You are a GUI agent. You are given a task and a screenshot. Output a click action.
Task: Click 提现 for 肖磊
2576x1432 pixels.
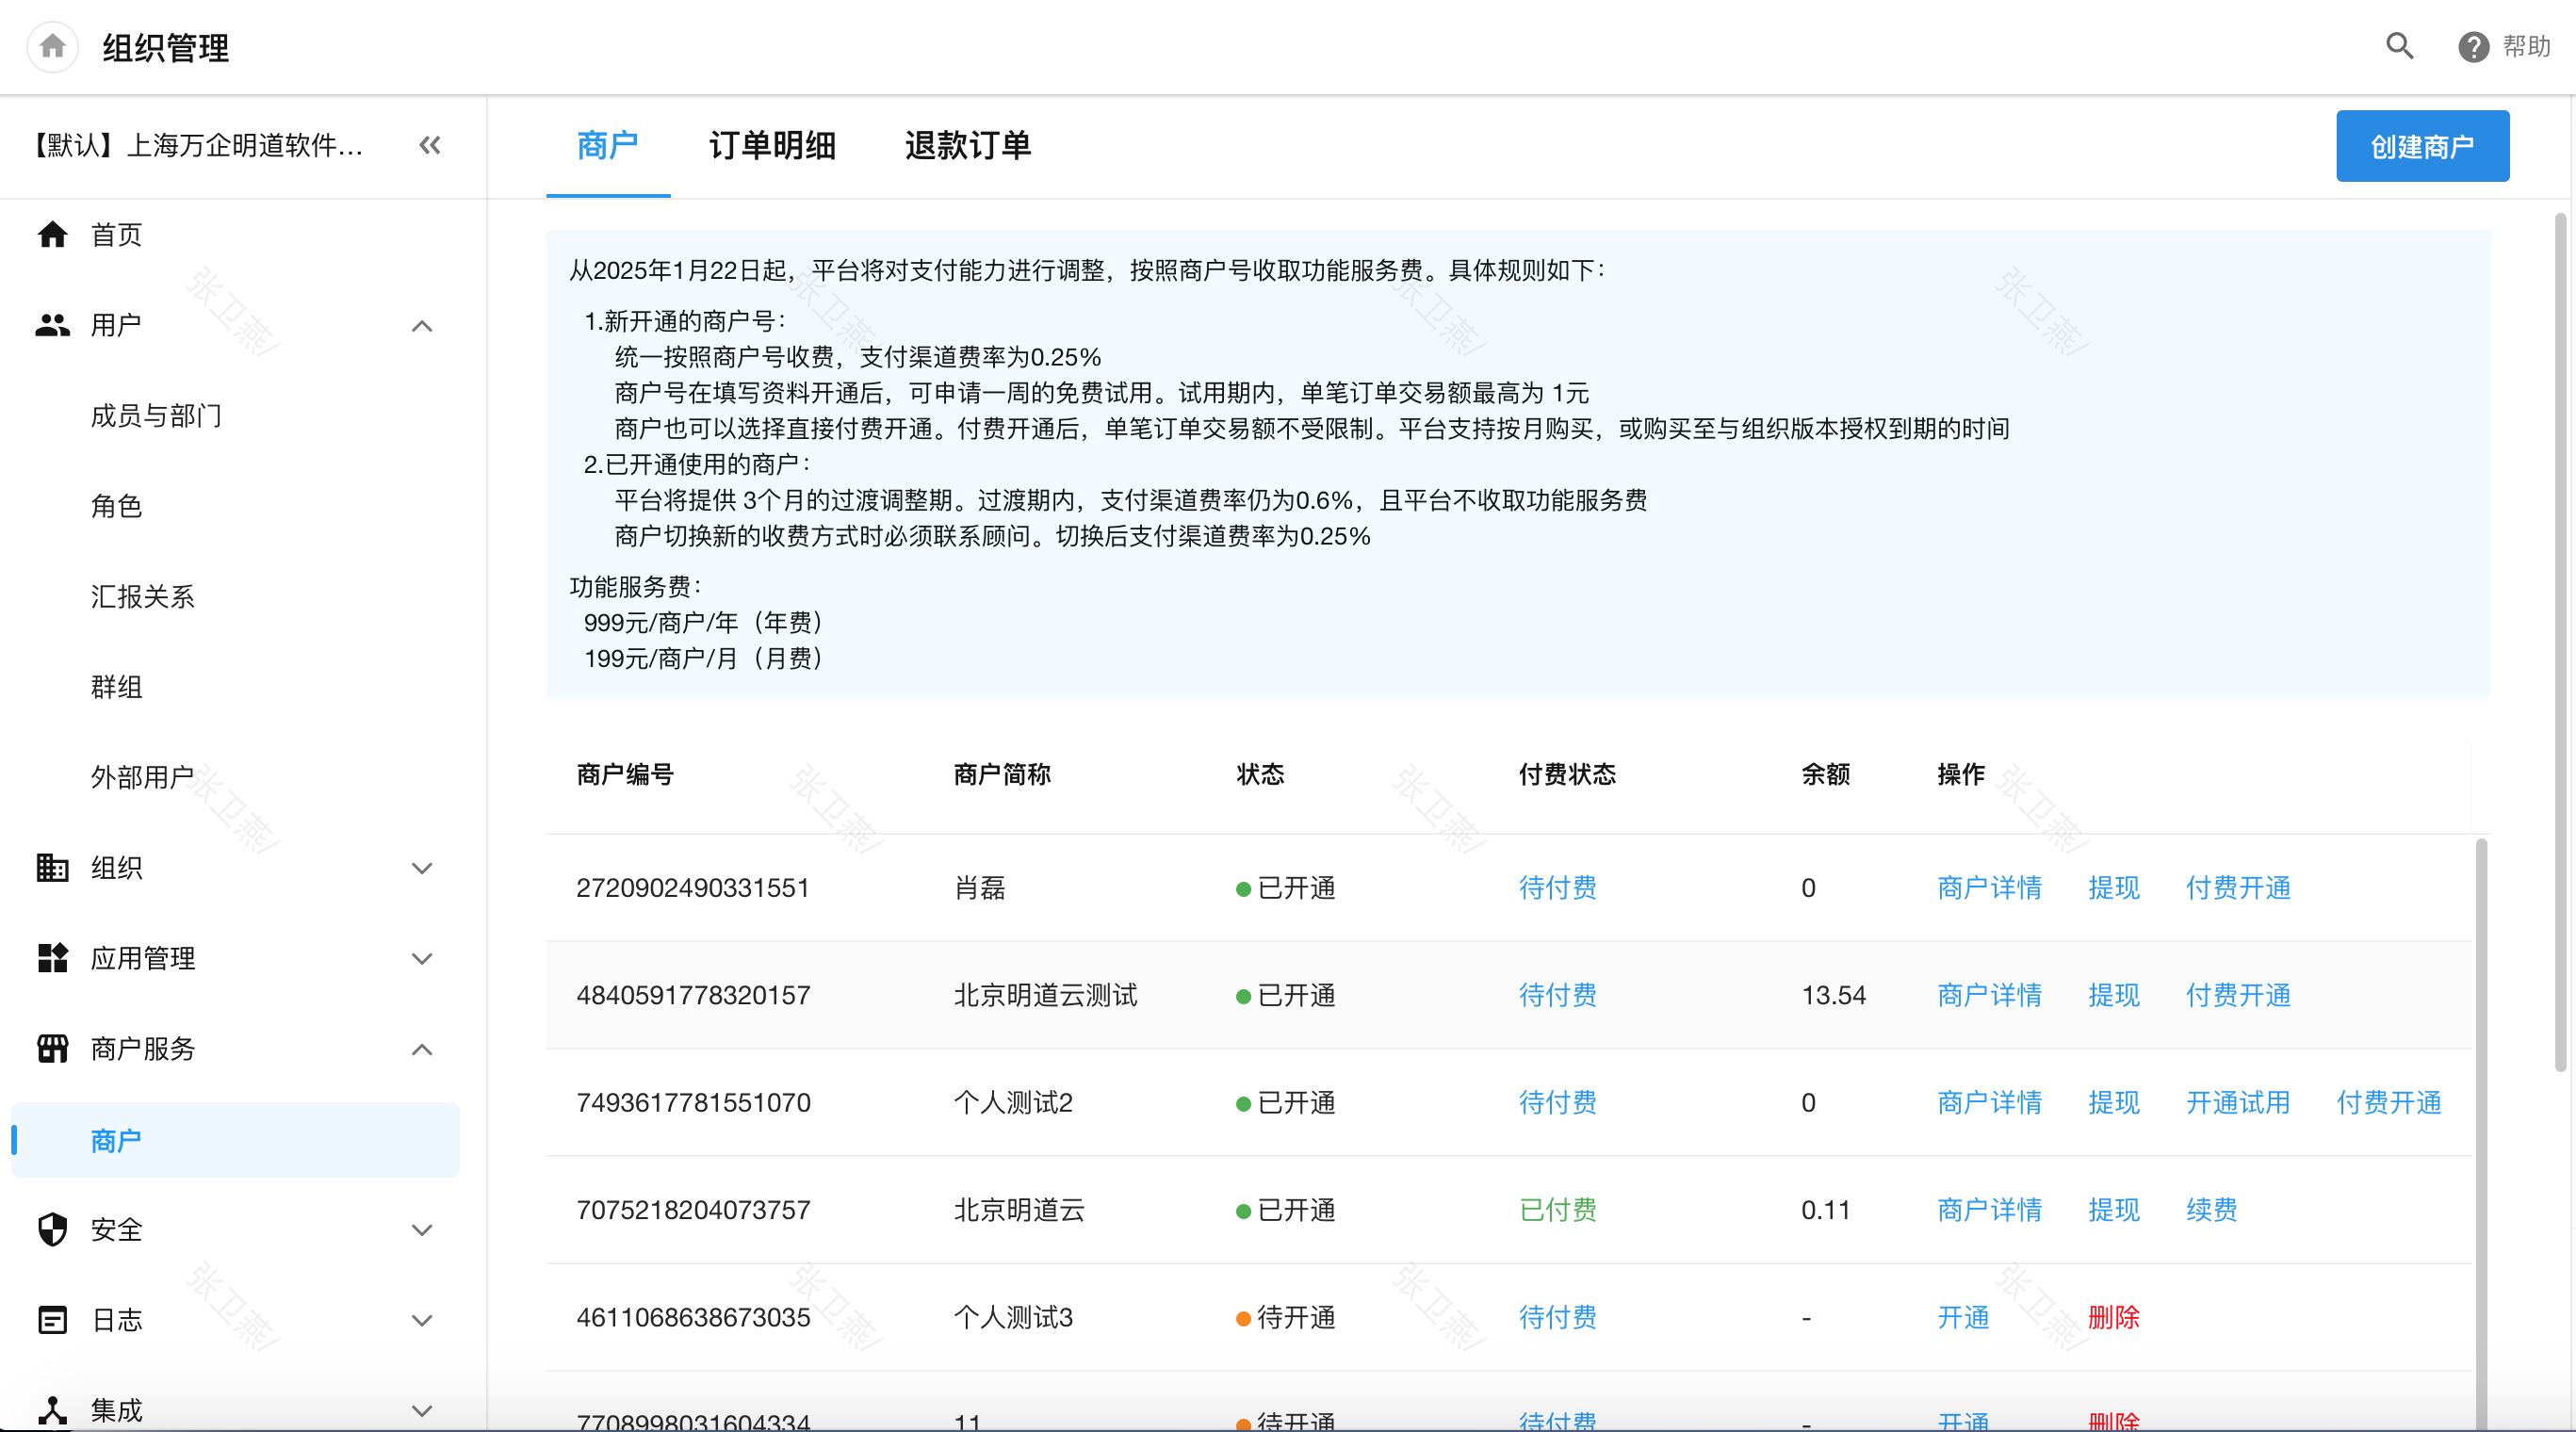(x=2113, y=887)
